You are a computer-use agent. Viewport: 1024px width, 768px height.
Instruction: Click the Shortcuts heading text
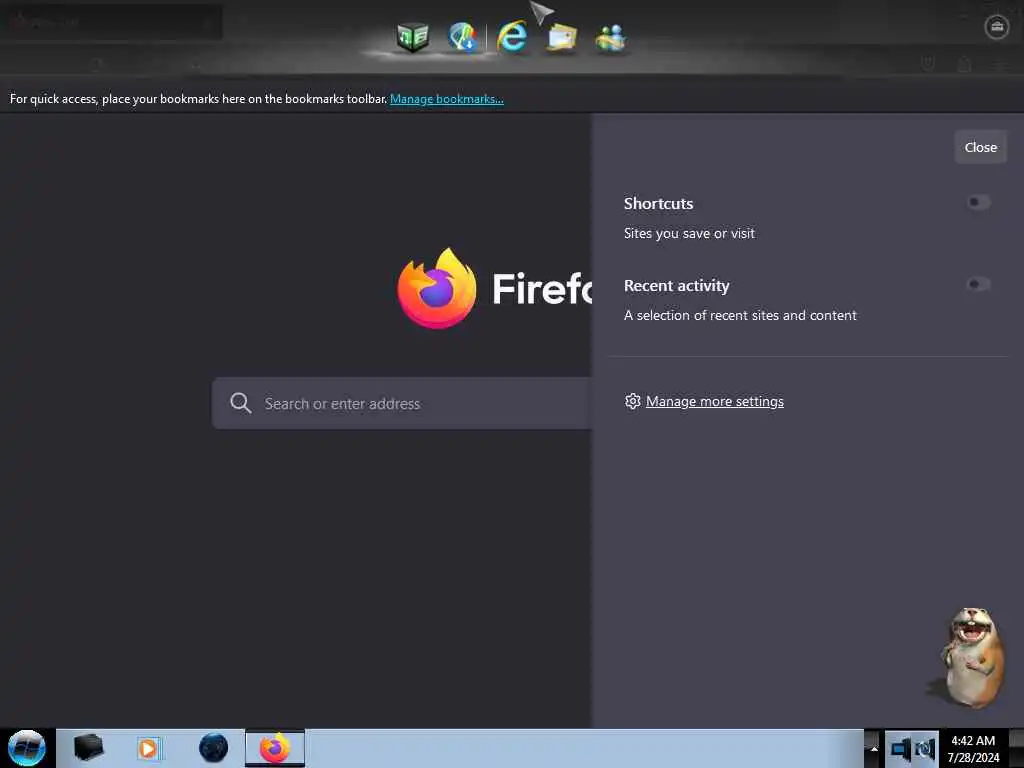(x=658, y=203)
